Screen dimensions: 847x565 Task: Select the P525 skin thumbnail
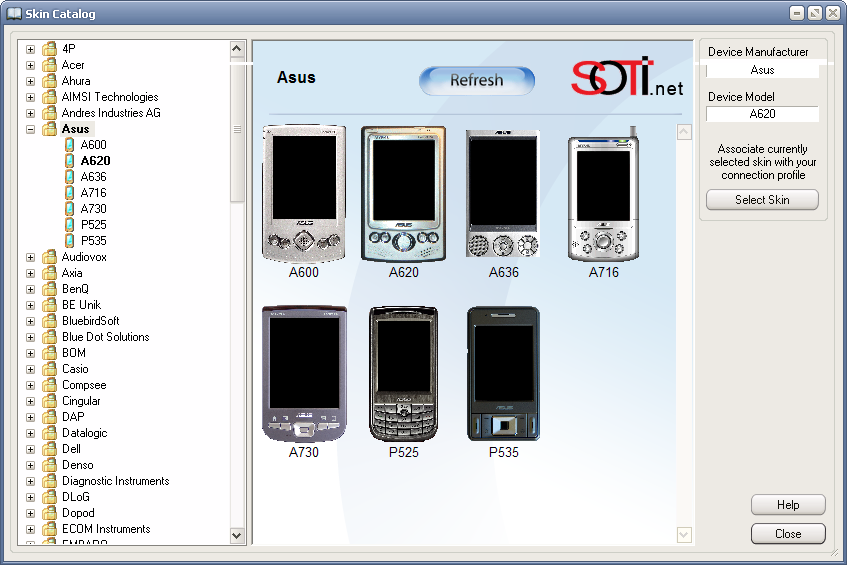point(404,374)
